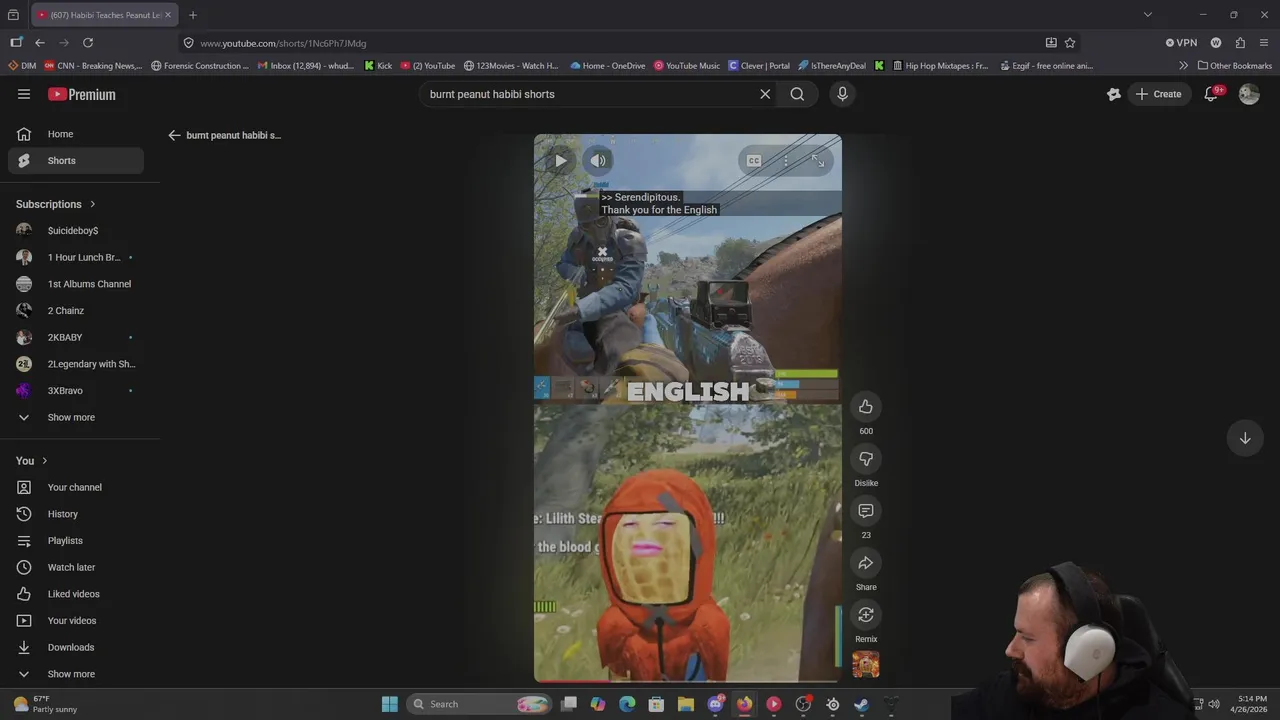Open Your videos
Screen dimensions: 1280x720
click(x=76, y=621)
